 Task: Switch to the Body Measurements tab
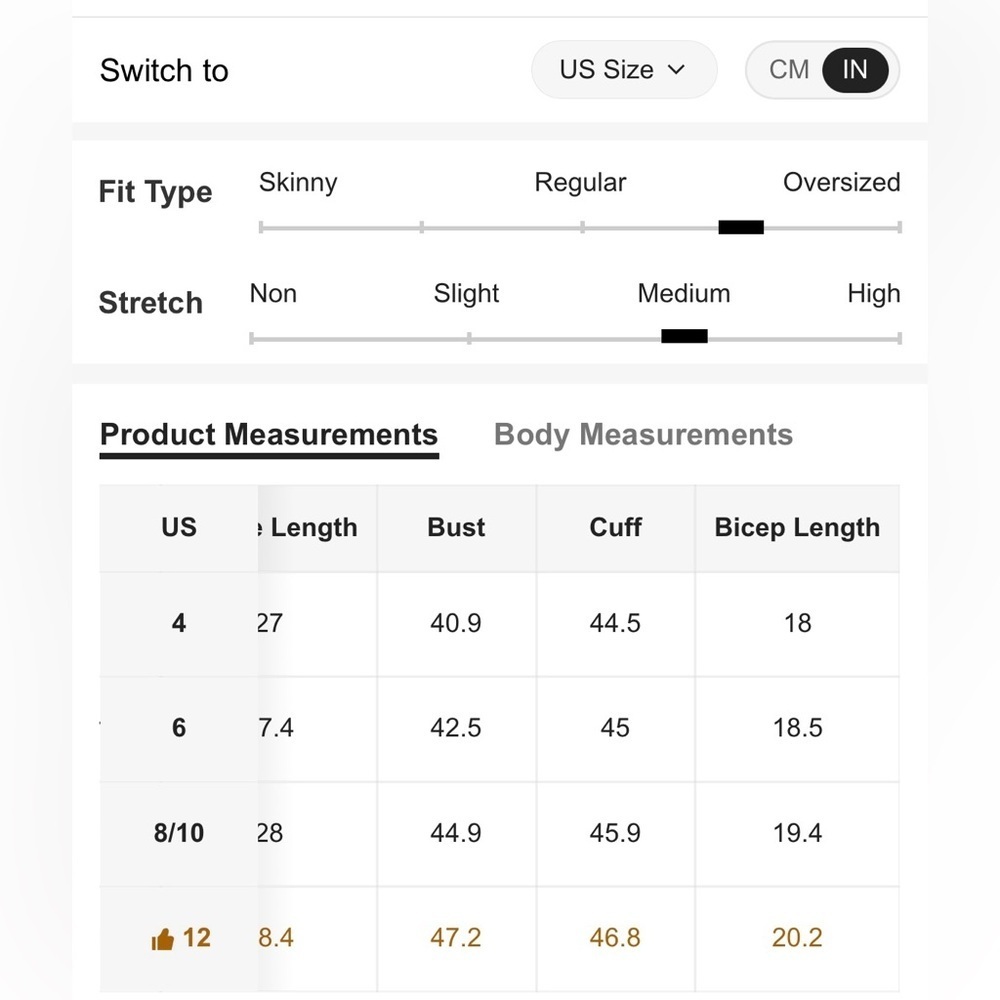pos(643,435)
